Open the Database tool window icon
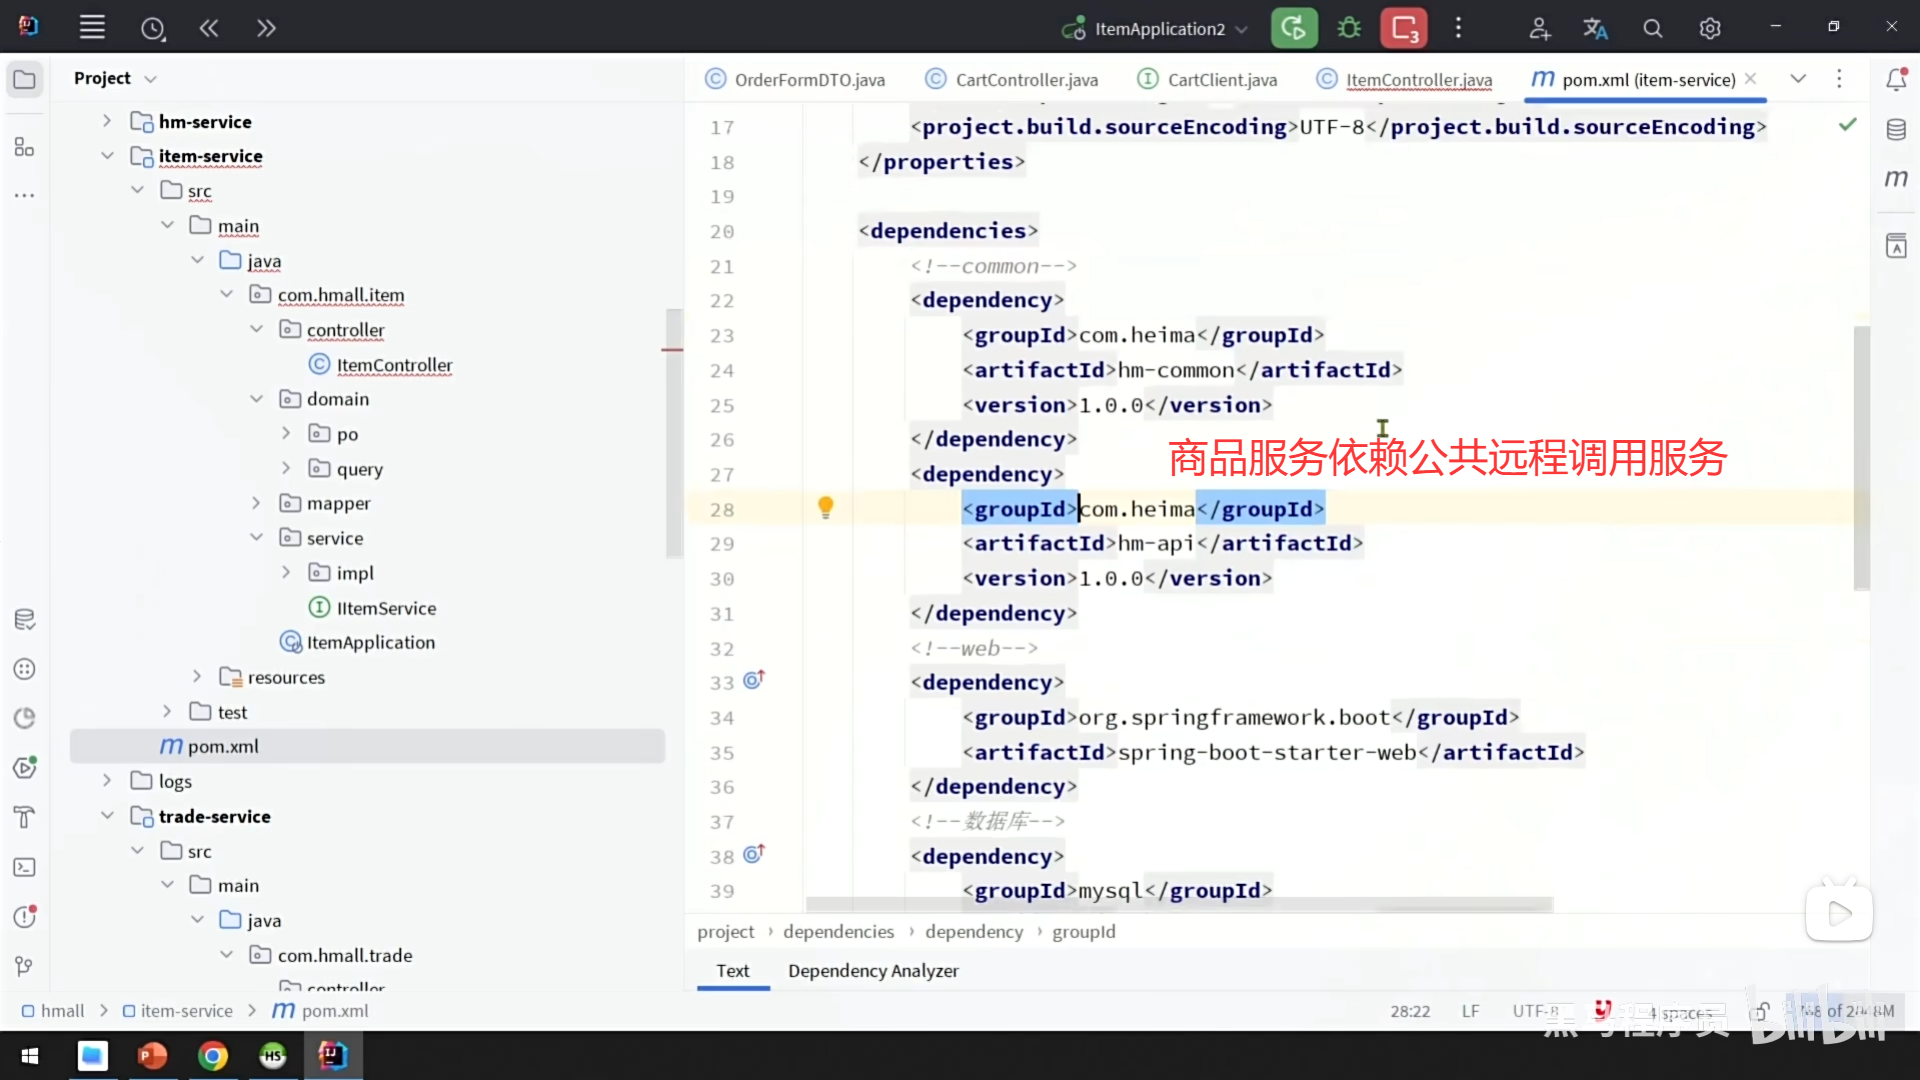 pyautogui.click(x=1896, y=130)
